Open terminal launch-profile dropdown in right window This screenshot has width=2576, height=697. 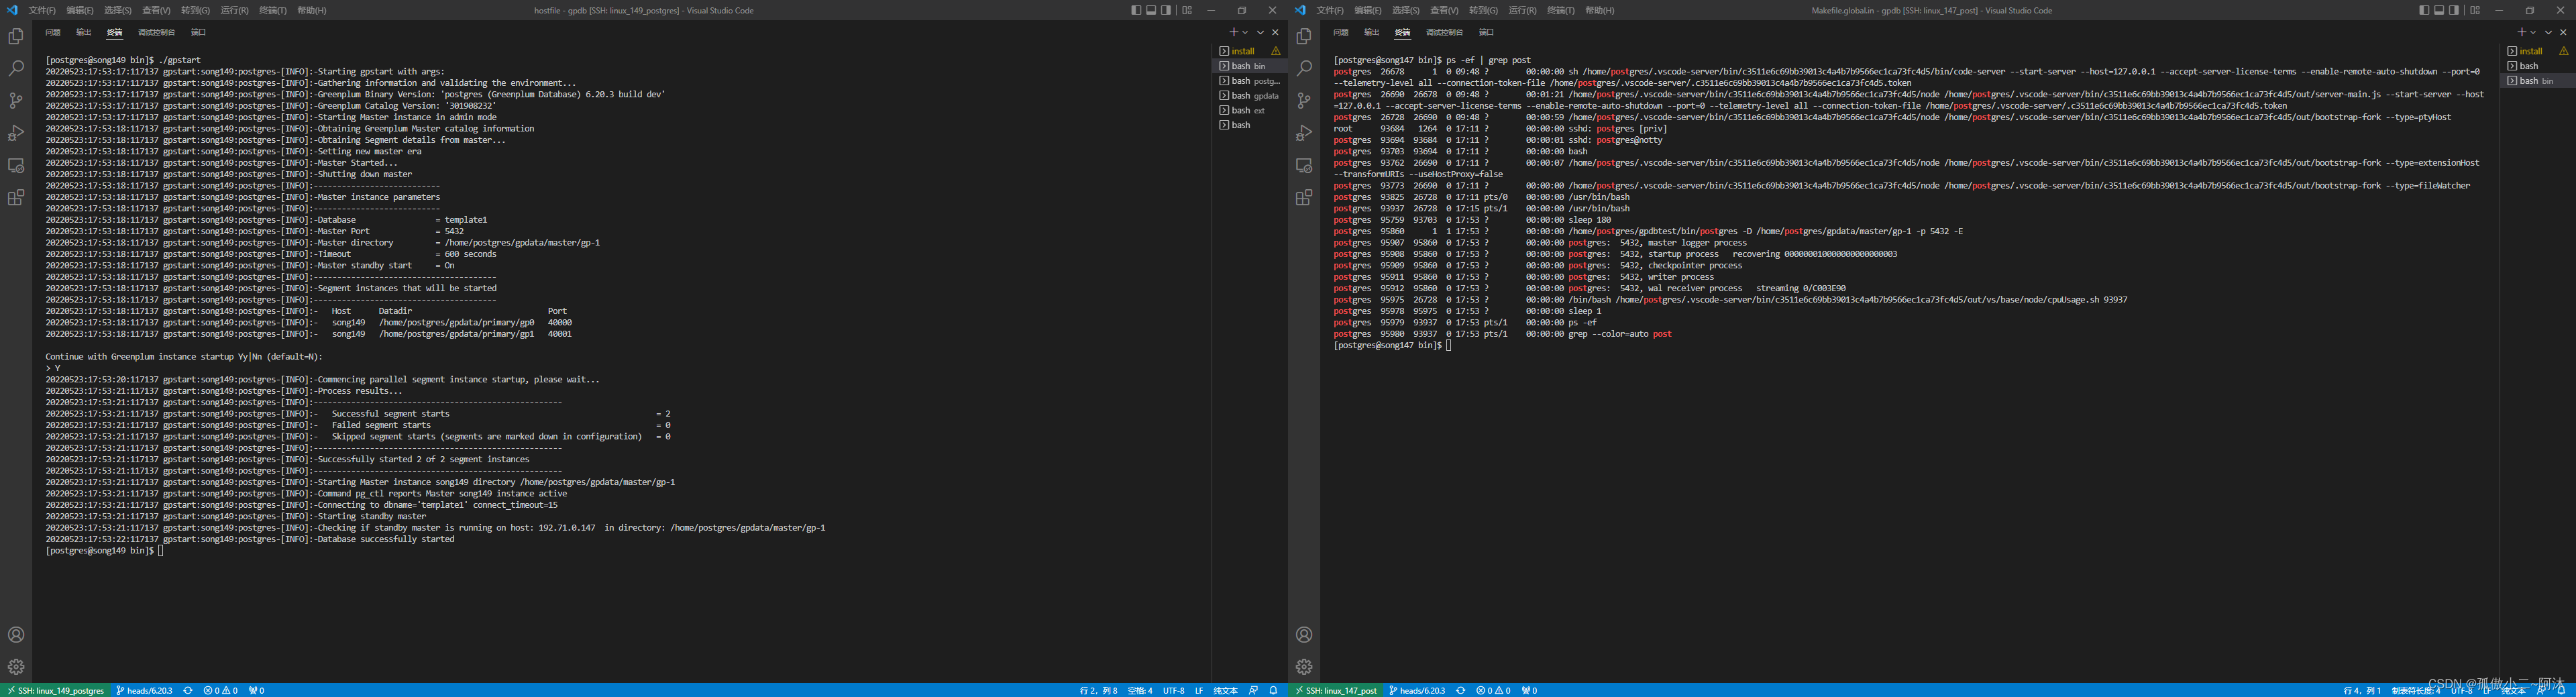[2533, 32]
